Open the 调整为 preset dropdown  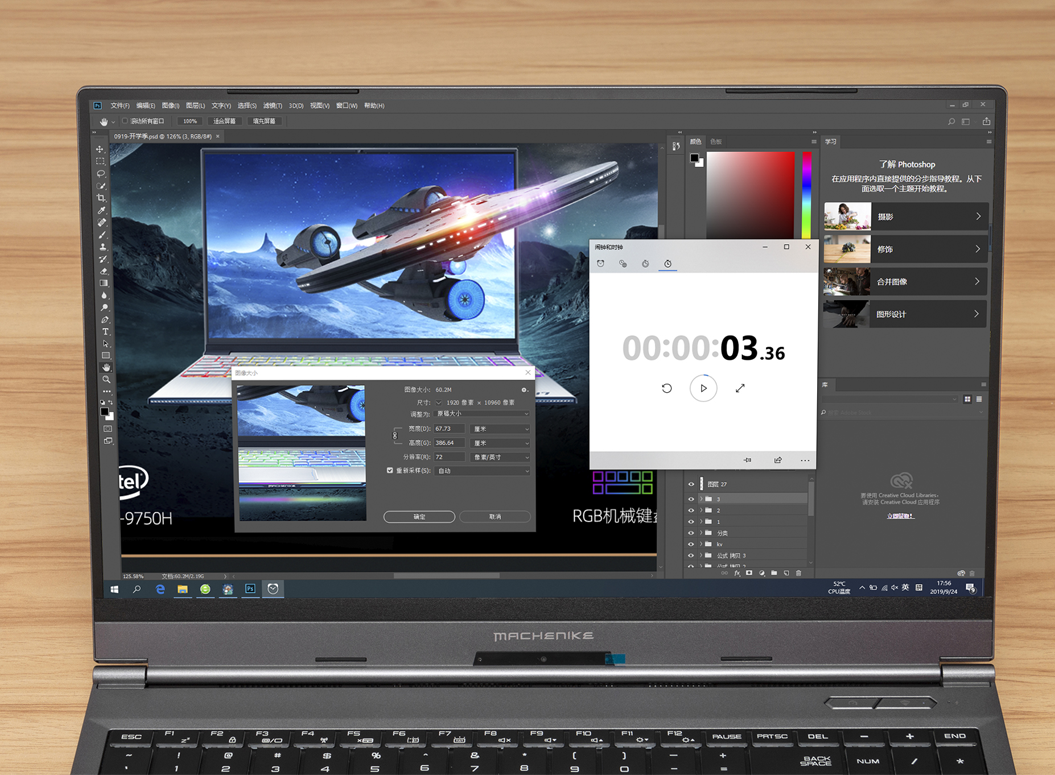click(482, 414)
